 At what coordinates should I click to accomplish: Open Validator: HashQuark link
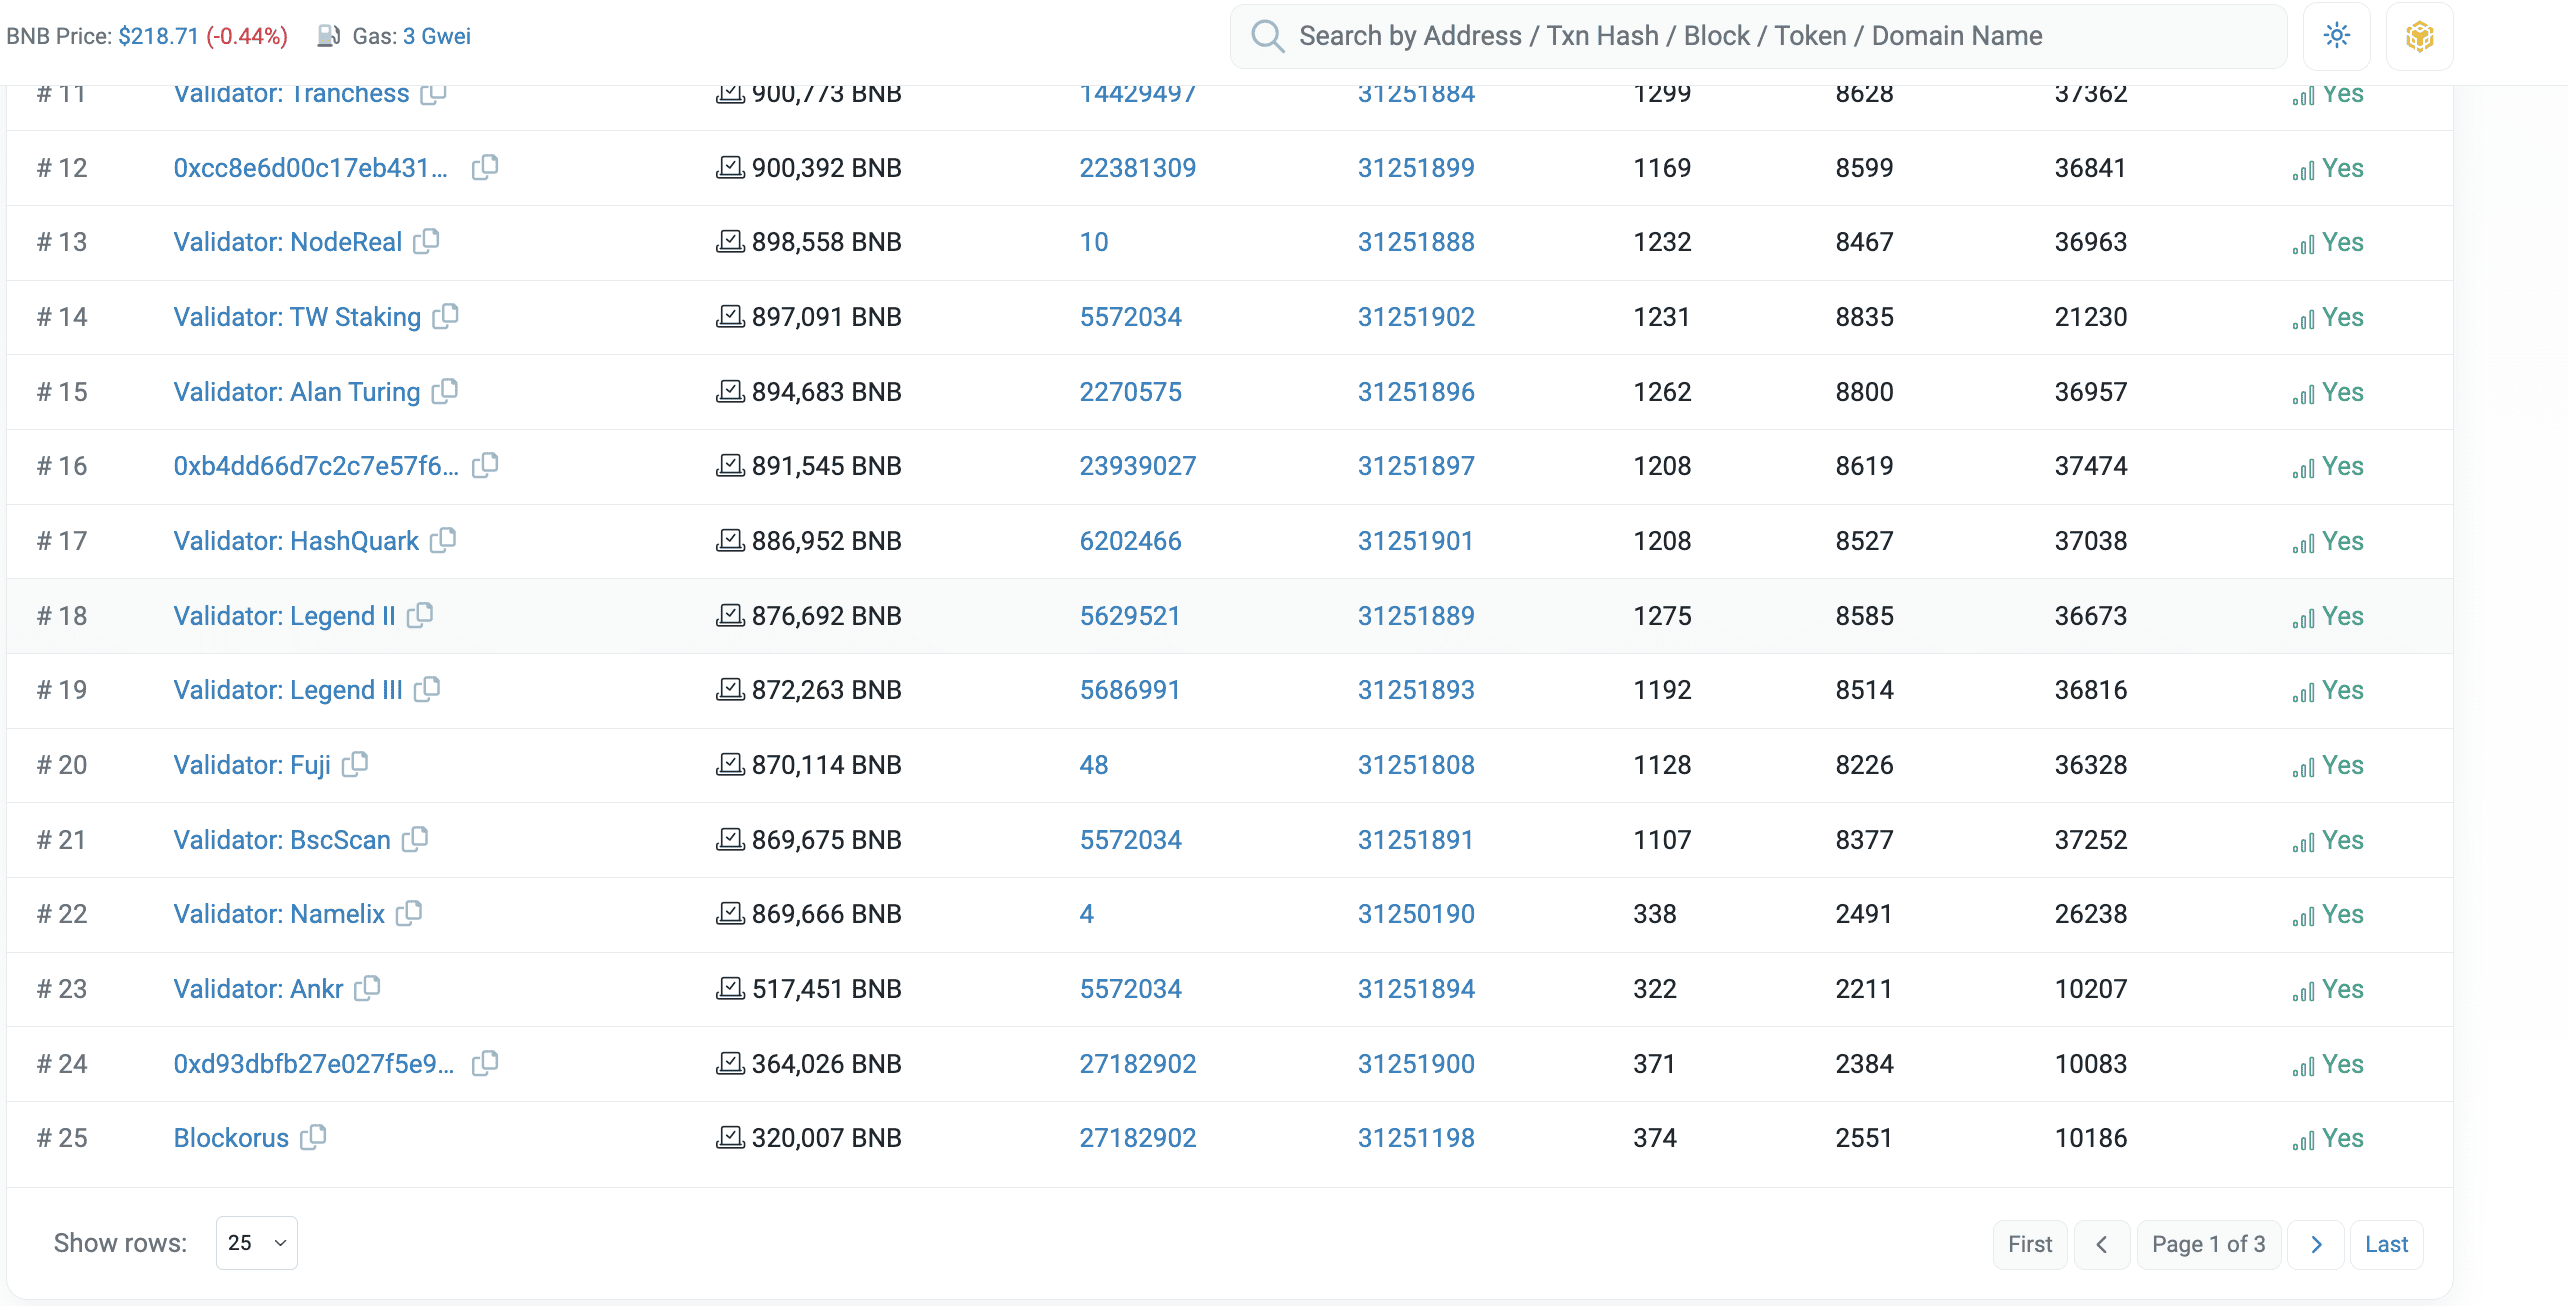pyautogui.click(x=296, y=541)
